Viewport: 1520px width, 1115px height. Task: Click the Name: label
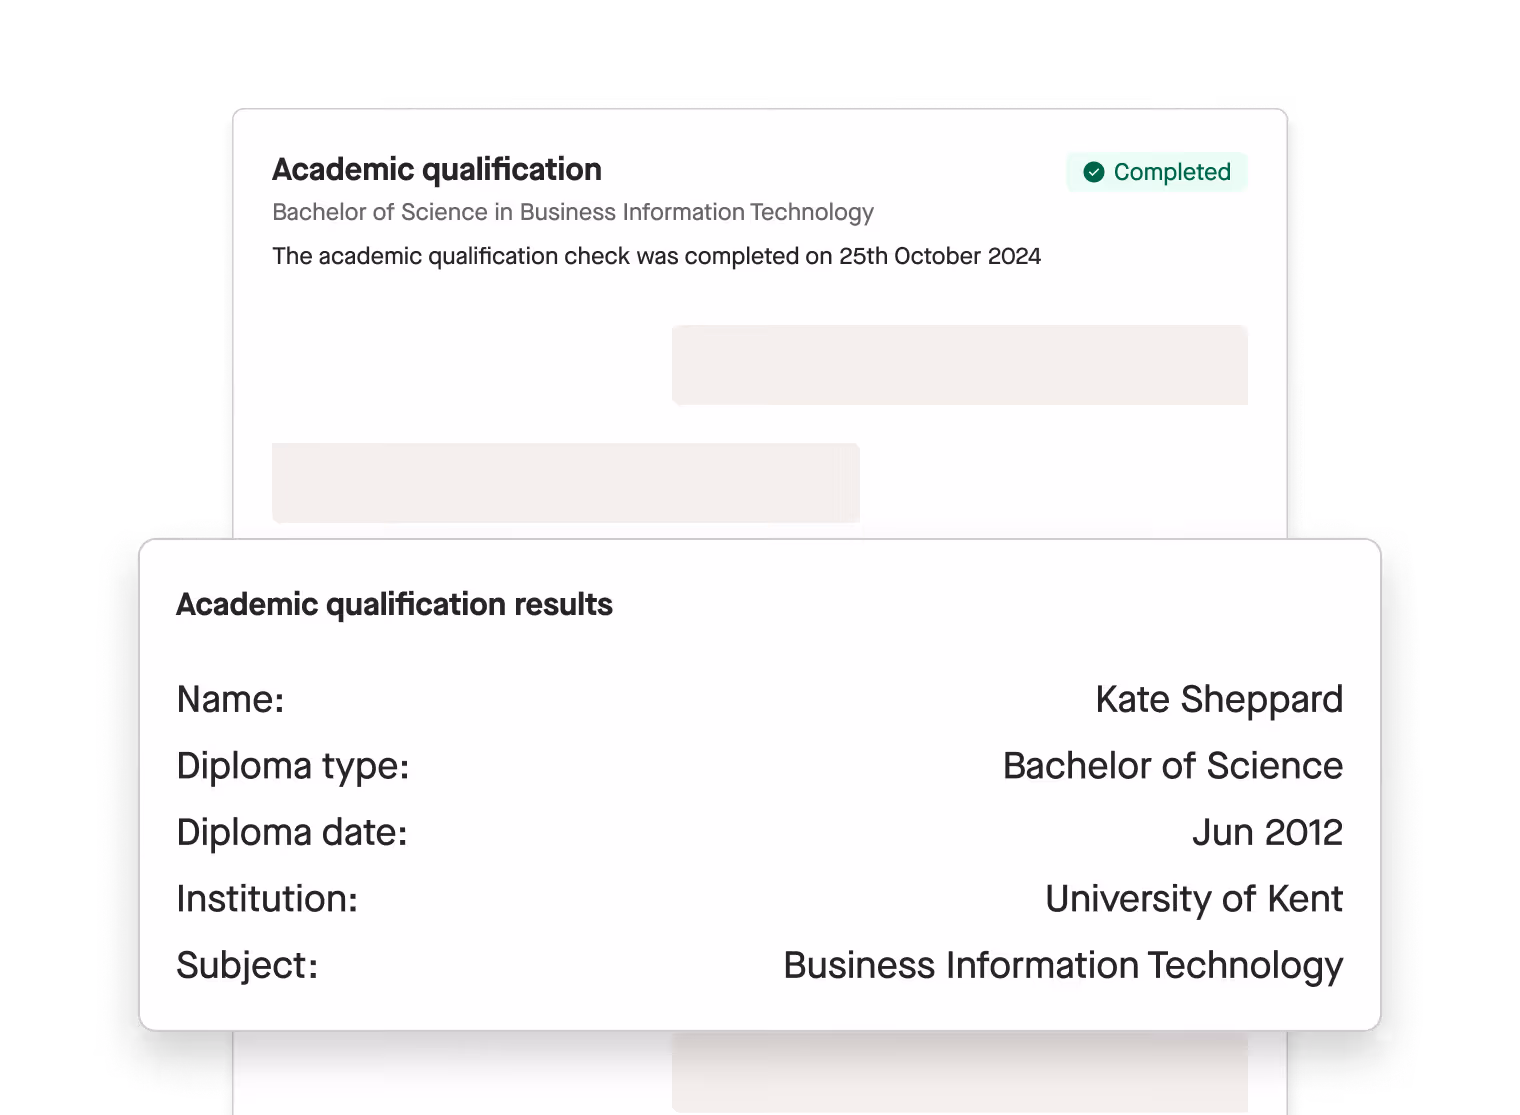tap(230, 699)
